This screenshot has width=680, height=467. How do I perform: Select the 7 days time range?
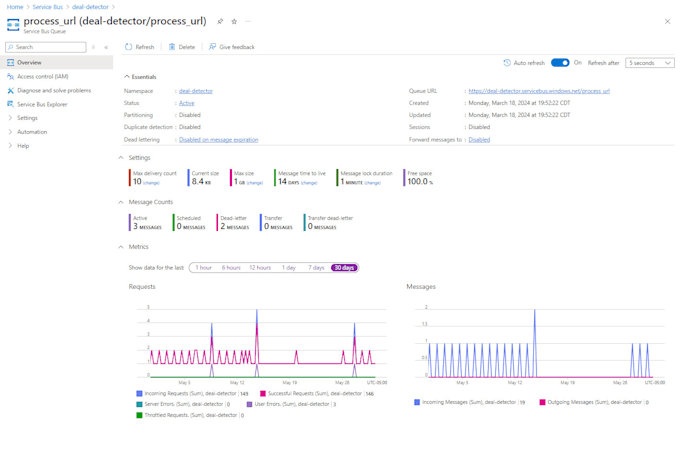[316, 268]
